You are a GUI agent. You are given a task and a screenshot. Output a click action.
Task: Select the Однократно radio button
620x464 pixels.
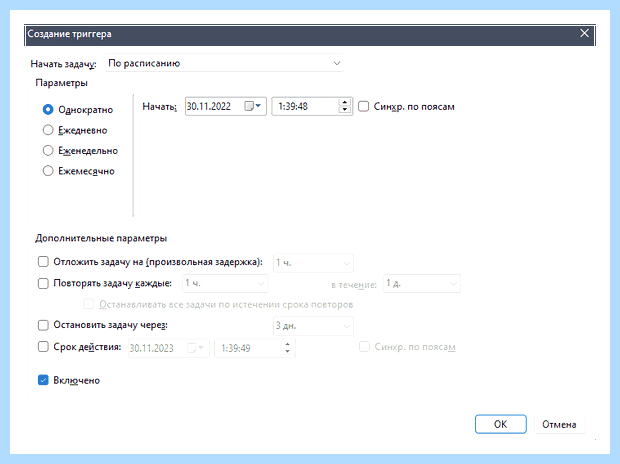(x=48, y=110)
